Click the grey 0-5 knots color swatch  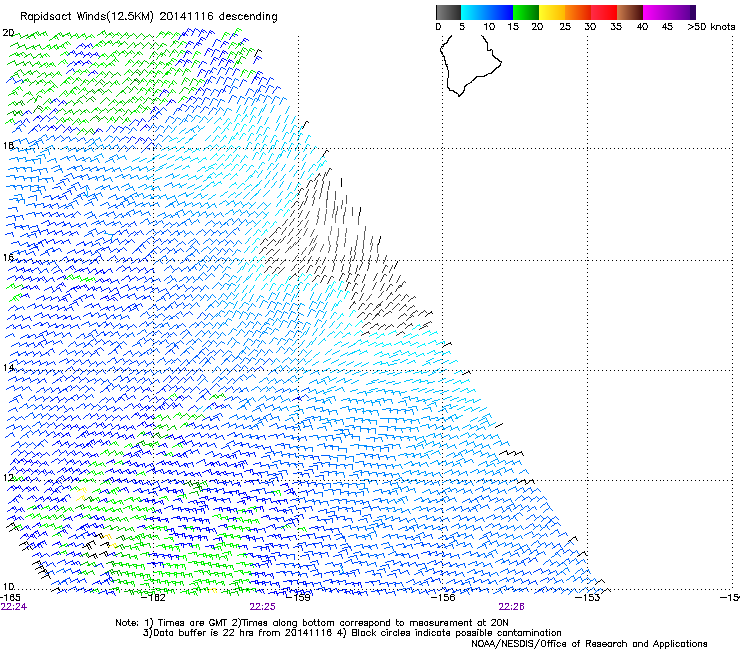448,12
